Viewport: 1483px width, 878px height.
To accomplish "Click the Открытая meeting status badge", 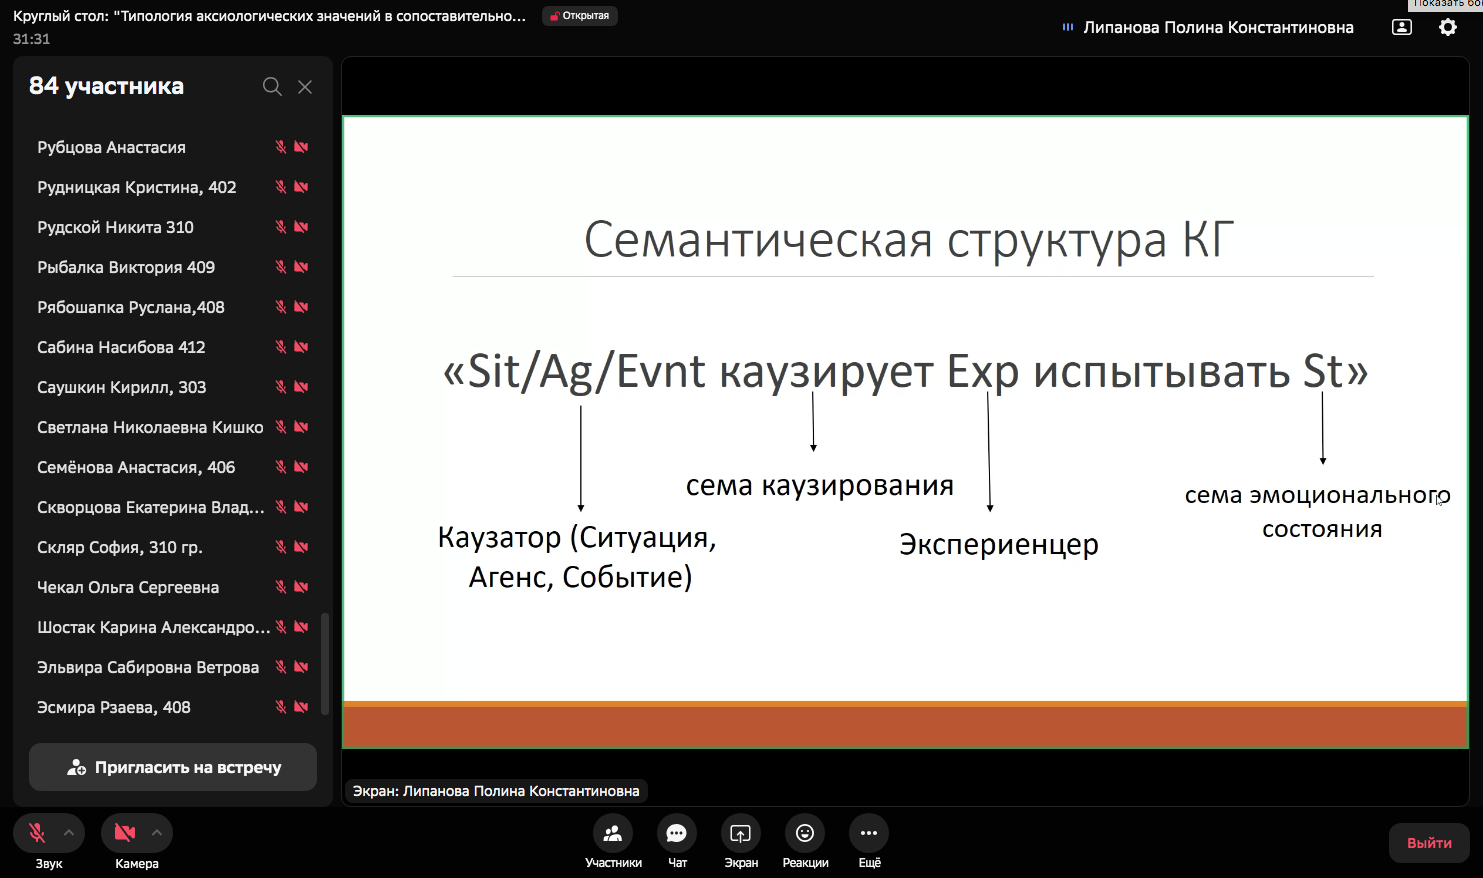I will [x=580, y=16].
